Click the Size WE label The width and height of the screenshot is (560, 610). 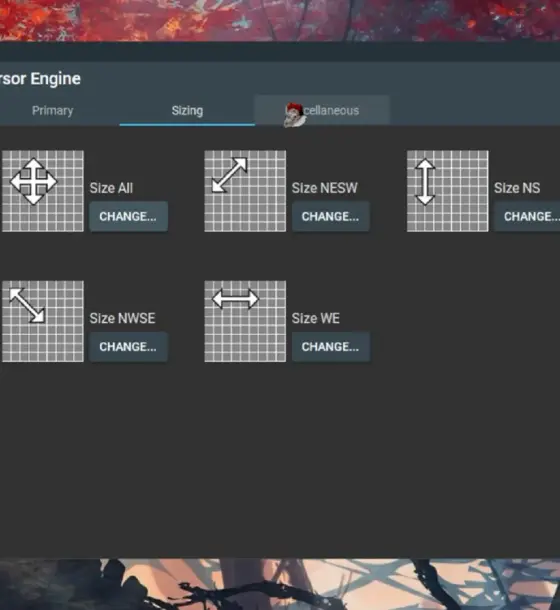[x=316, y=318]
